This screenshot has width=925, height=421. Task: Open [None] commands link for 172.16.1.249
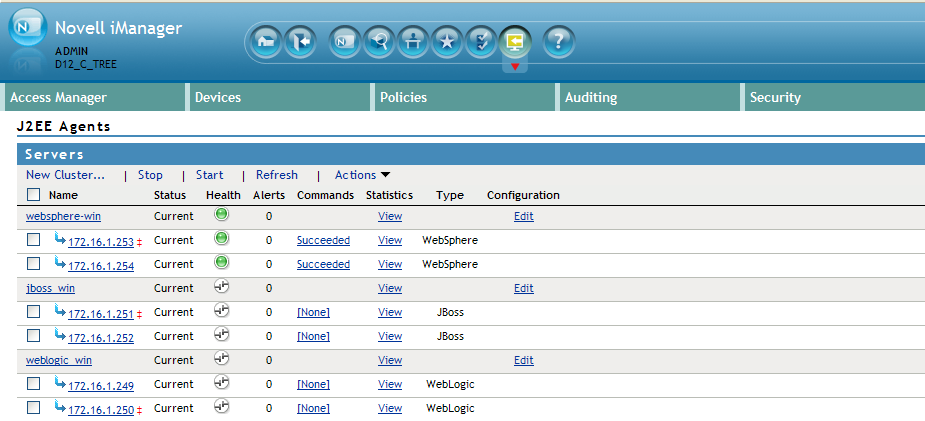313,384
